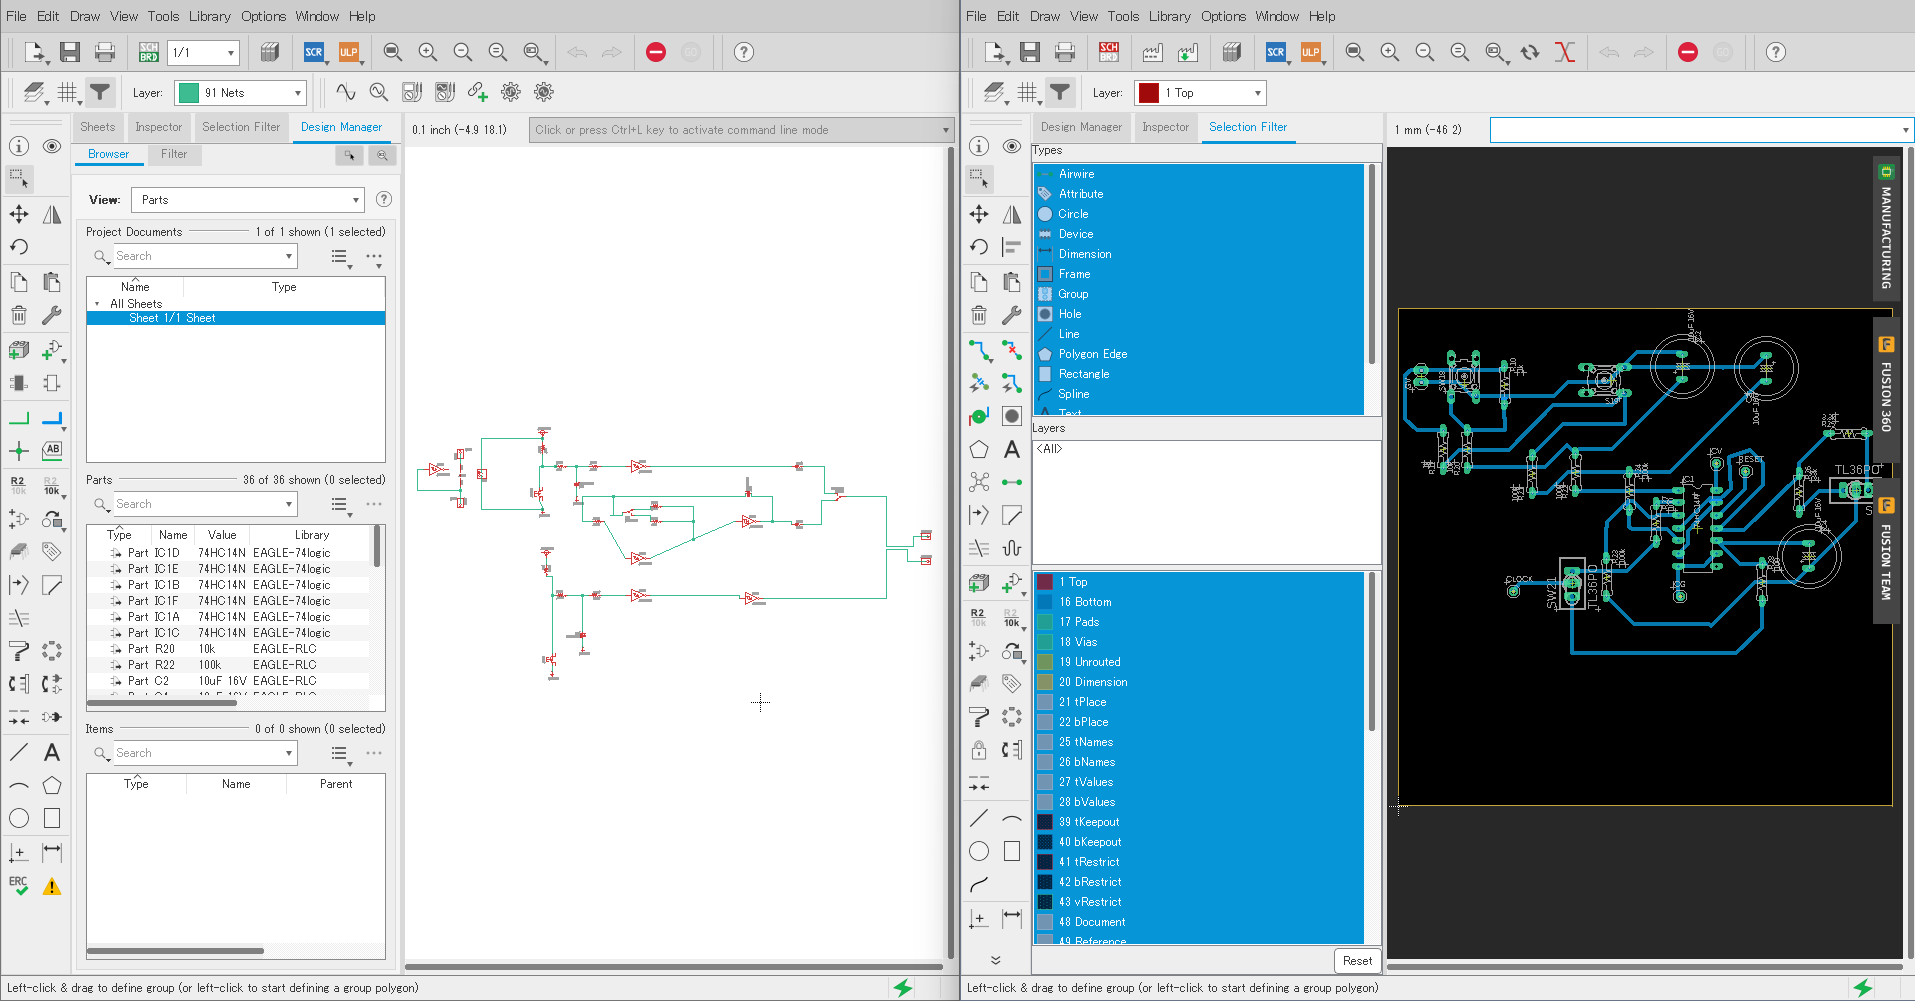Select the Lock tool in board toolbar
This screenshot has height=1001, width=1915.
[979, 750]
